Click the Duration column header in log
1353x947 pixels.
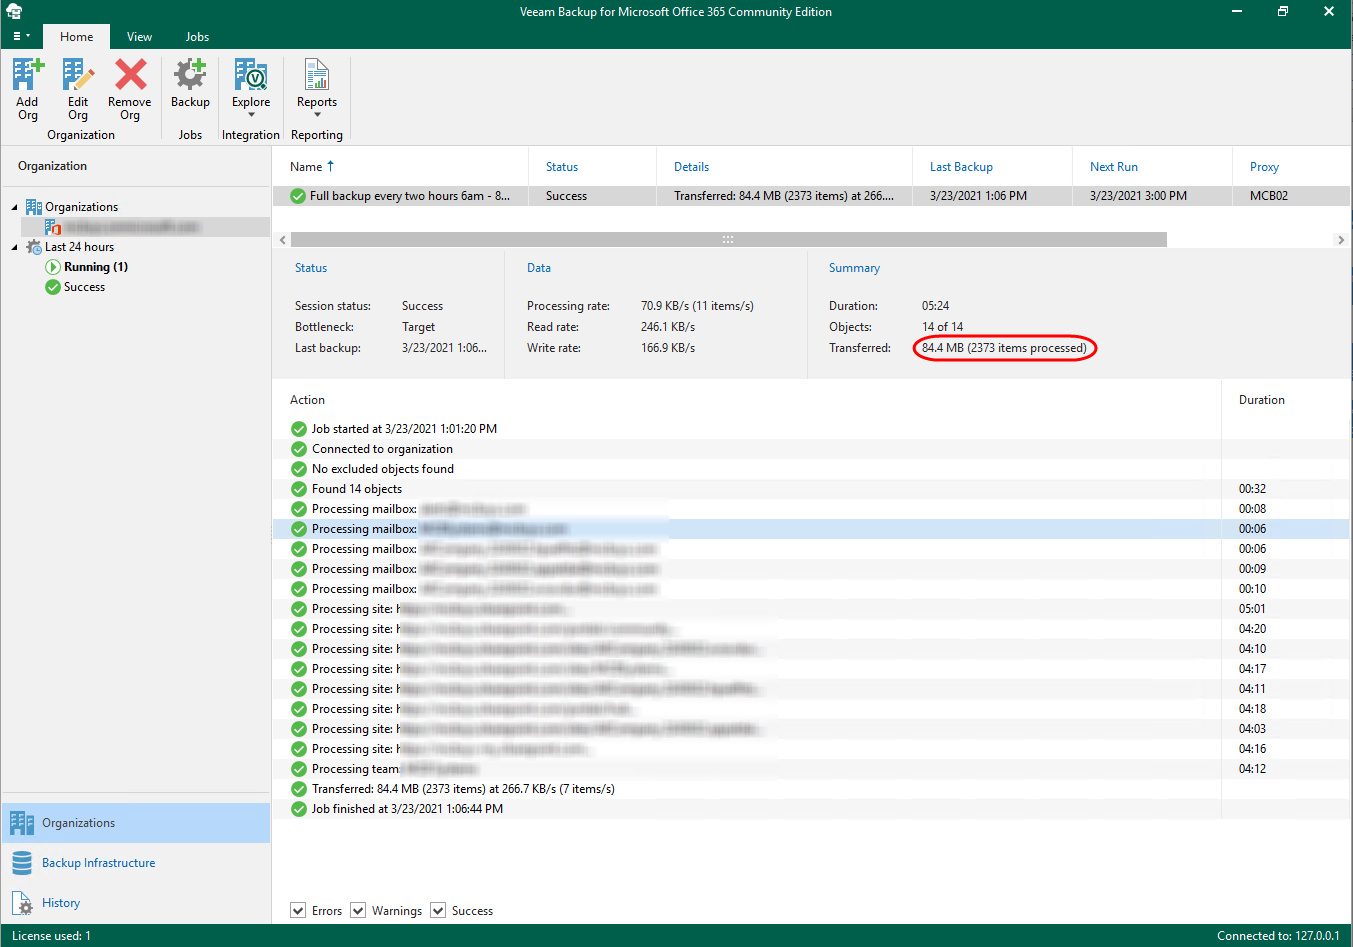(1262, 400)
